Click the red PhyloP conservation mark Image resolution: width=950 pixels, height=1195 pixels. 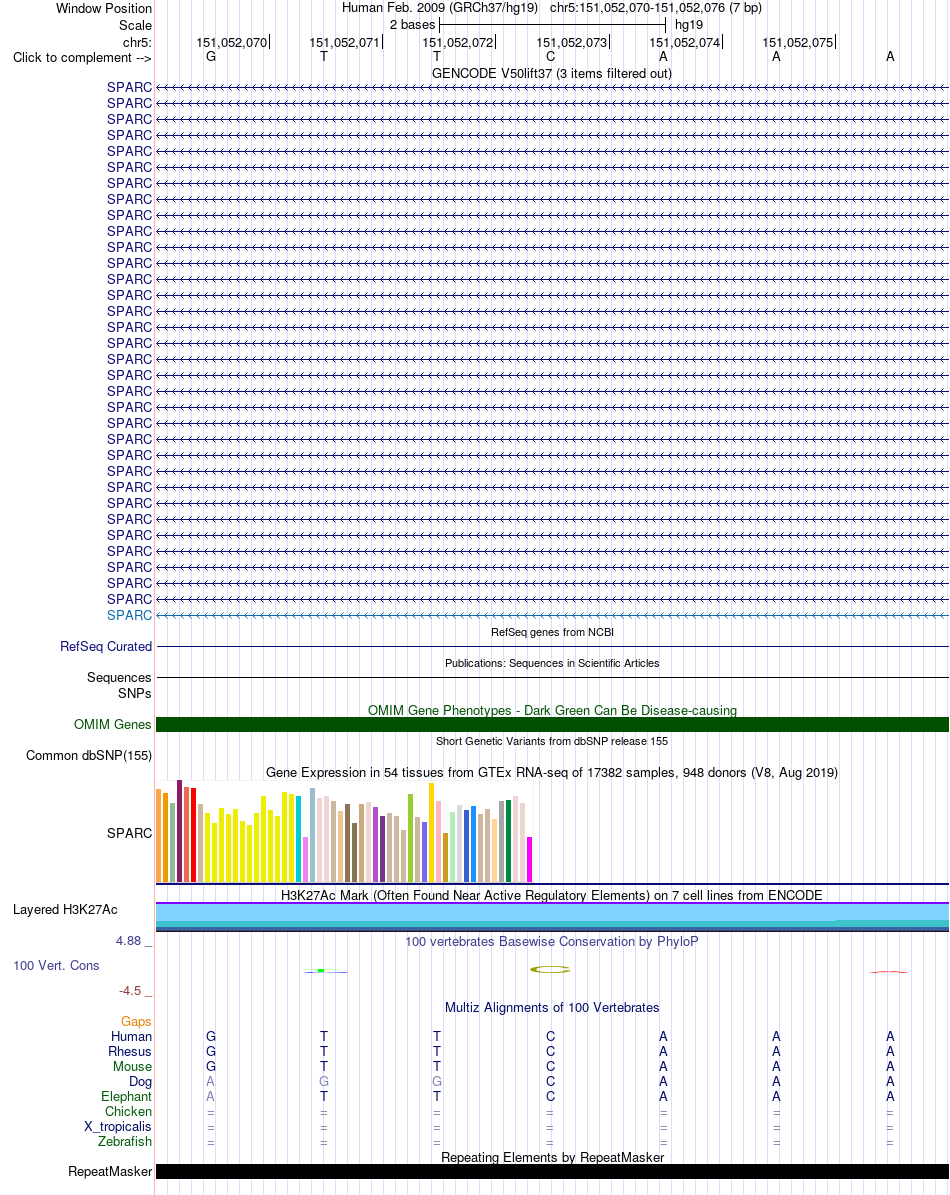(x=889, y=972)
